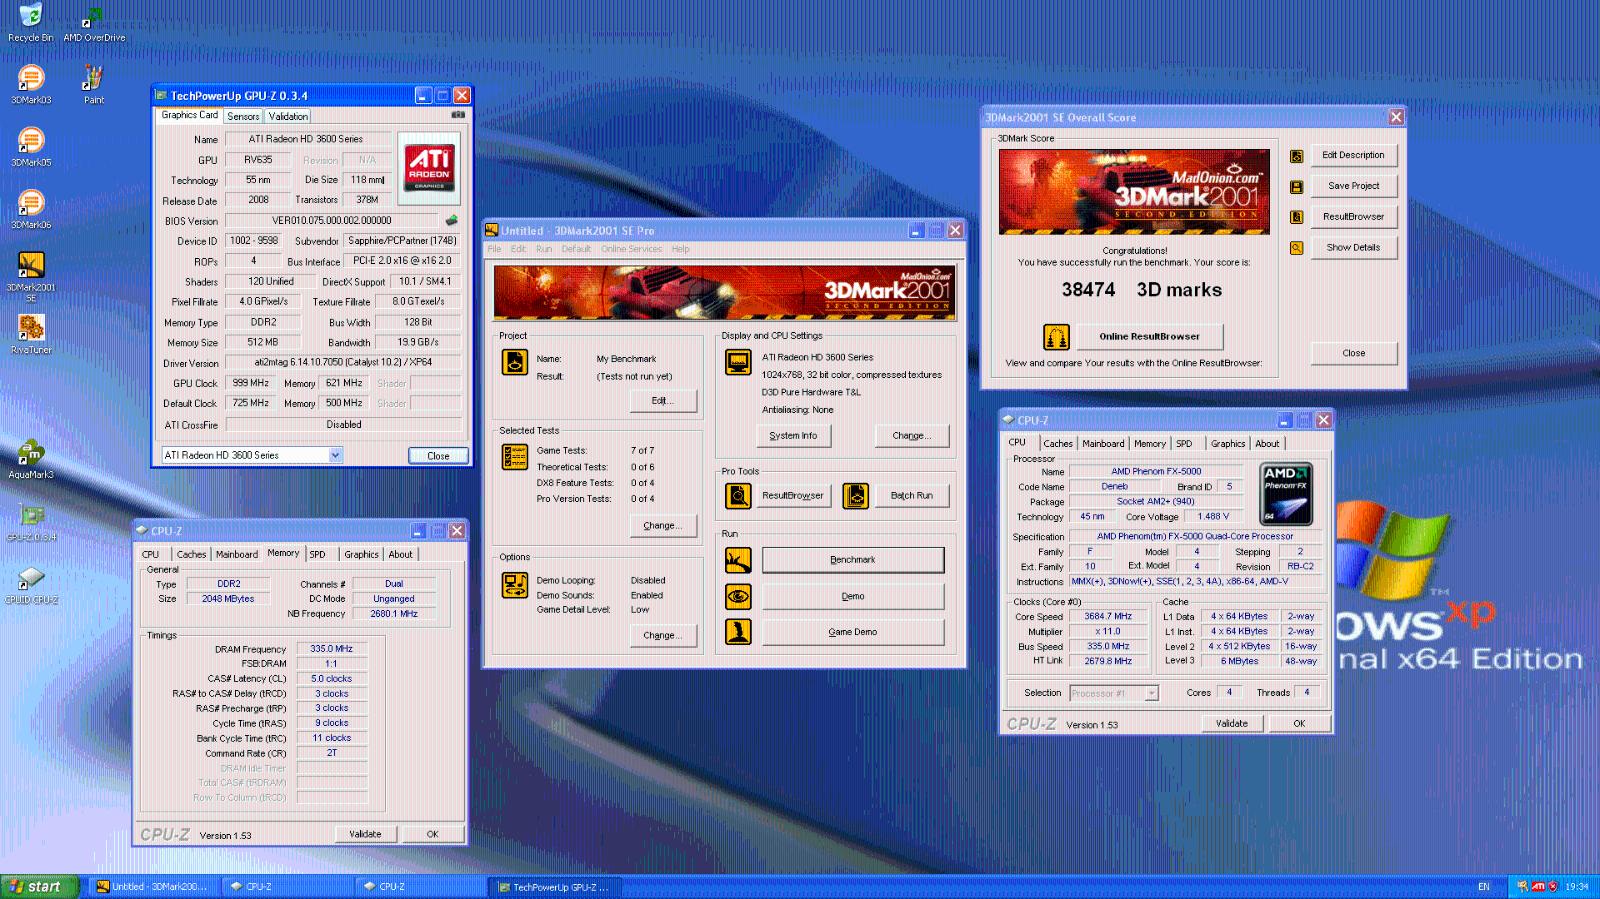Click the Close button in GPU-Z
The width and height of the screenshot is (1600, 899).
click(438, 456)
